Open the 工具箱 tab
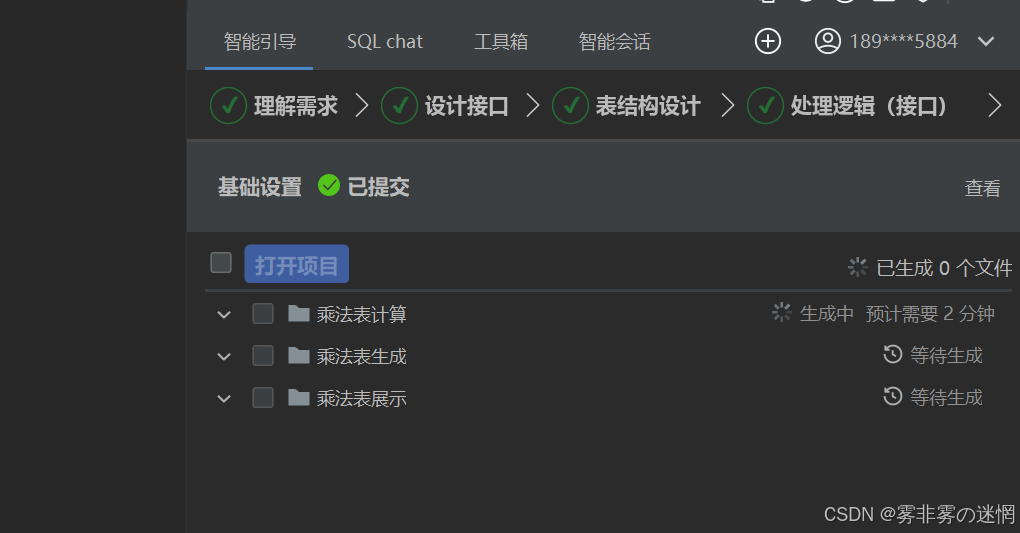Viewport: 1020px width, 533px height. [501, 42]
